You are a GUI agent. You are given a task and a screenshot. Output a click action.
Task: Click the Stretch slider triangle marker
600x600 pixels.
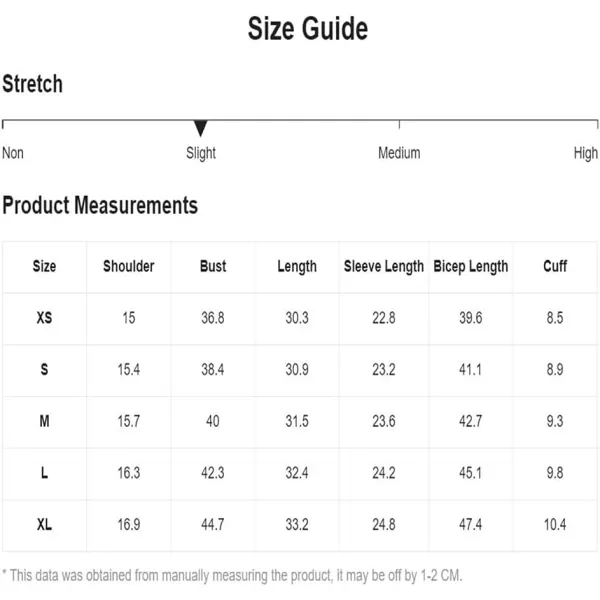[200, 128]
